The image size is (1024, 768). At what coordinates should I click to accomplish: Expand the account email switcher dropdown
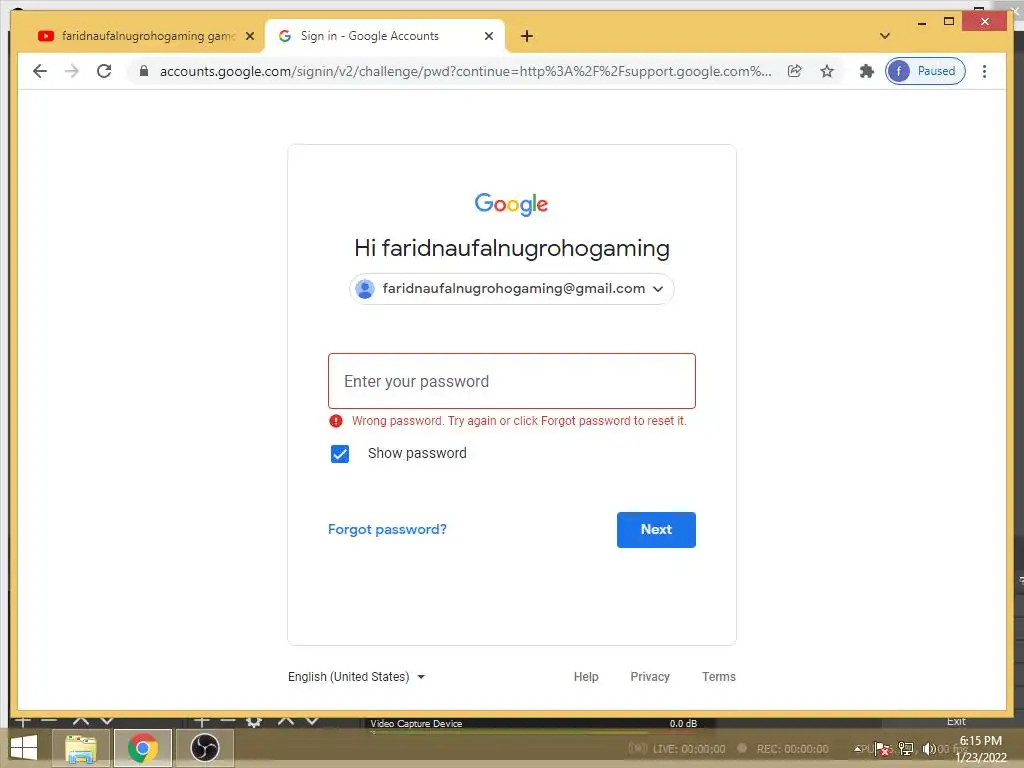[x=511, y=289]
